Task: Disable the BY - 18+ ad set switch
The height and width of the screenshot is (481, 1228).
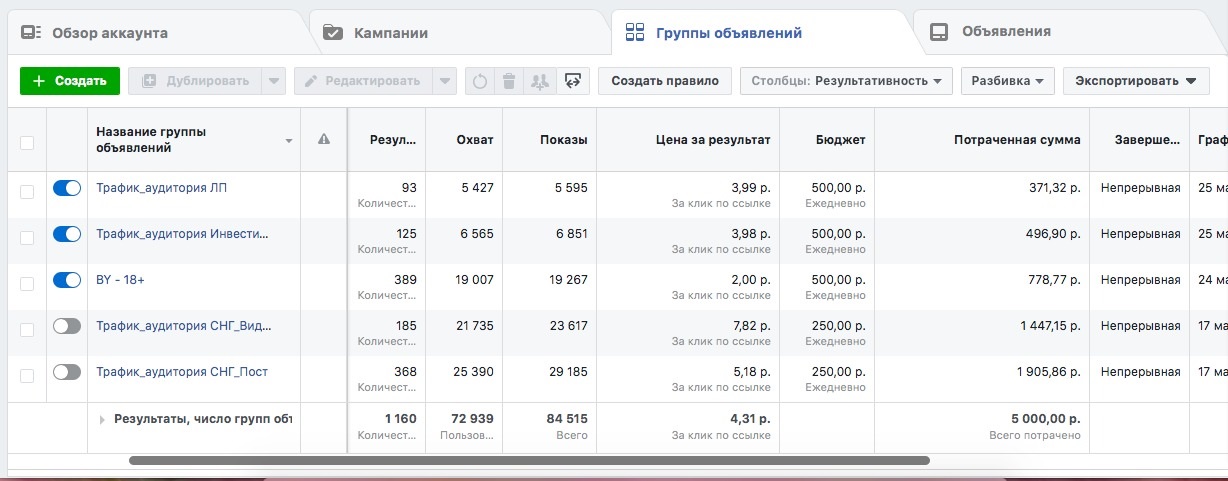Action: 66,280
